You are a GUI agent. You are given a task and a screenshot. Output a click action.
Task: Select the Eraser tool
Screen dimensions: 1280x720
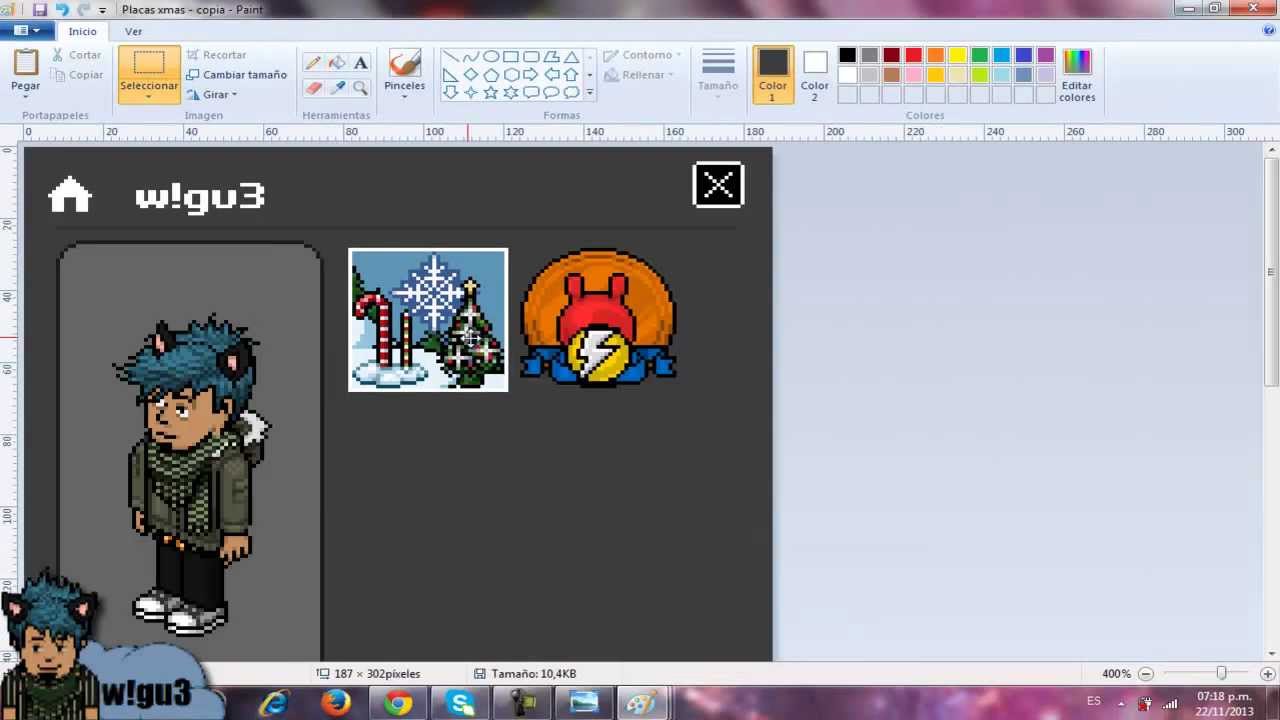[x=313, y=88]
